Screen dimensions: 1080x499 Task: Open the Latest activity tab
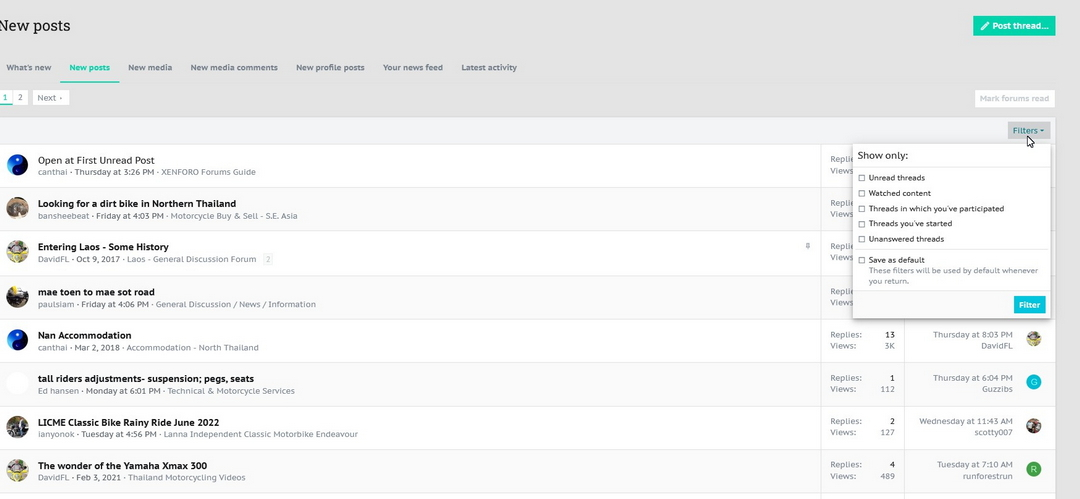[489, 68]
